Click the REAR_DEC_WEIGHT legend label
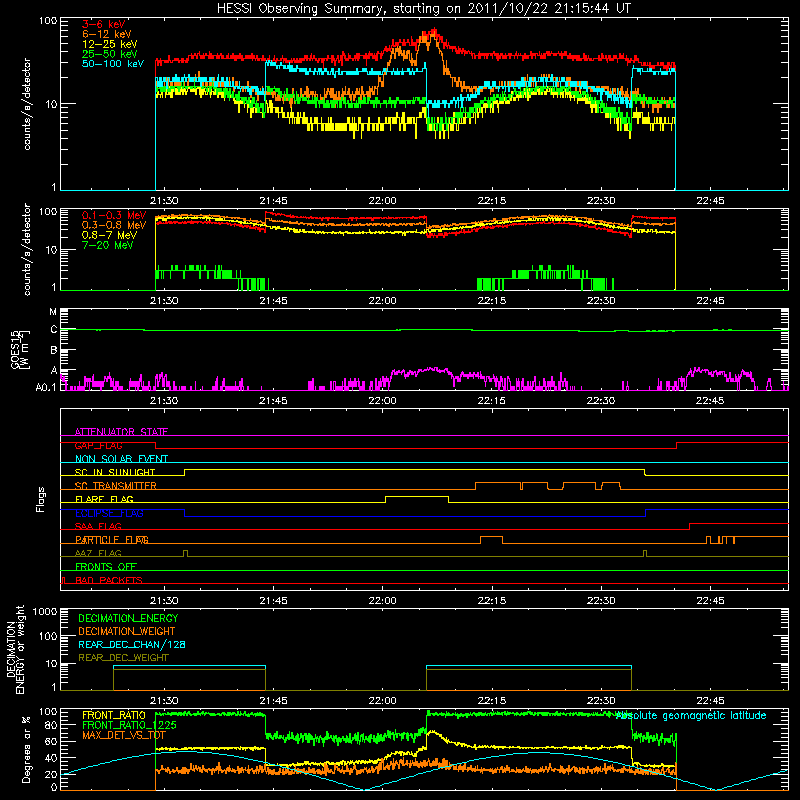800x800 pixels. click(123, 658)
